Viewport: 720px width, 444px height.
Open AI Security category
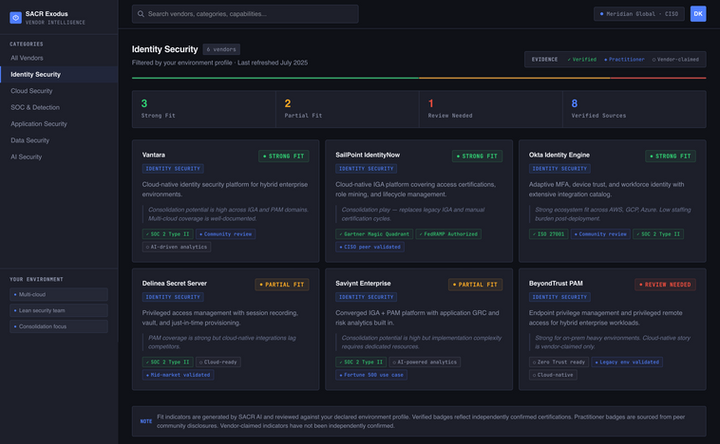[59, 157]
